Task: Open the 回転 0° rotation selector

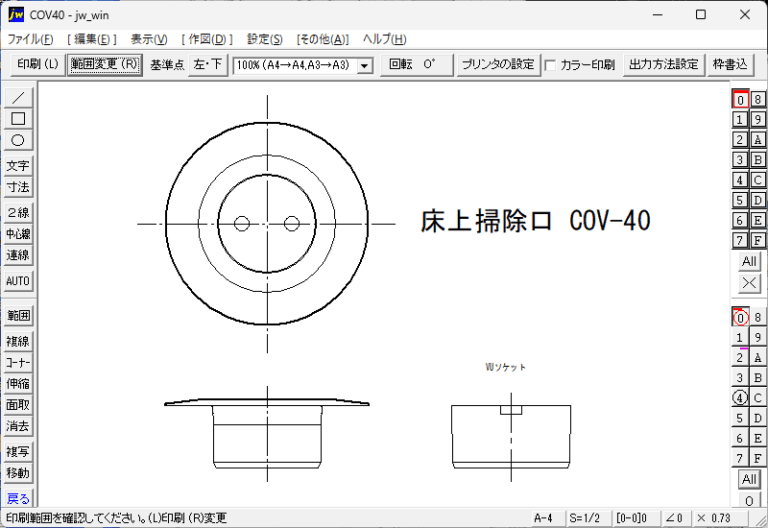Action: (x=417, y=65)
